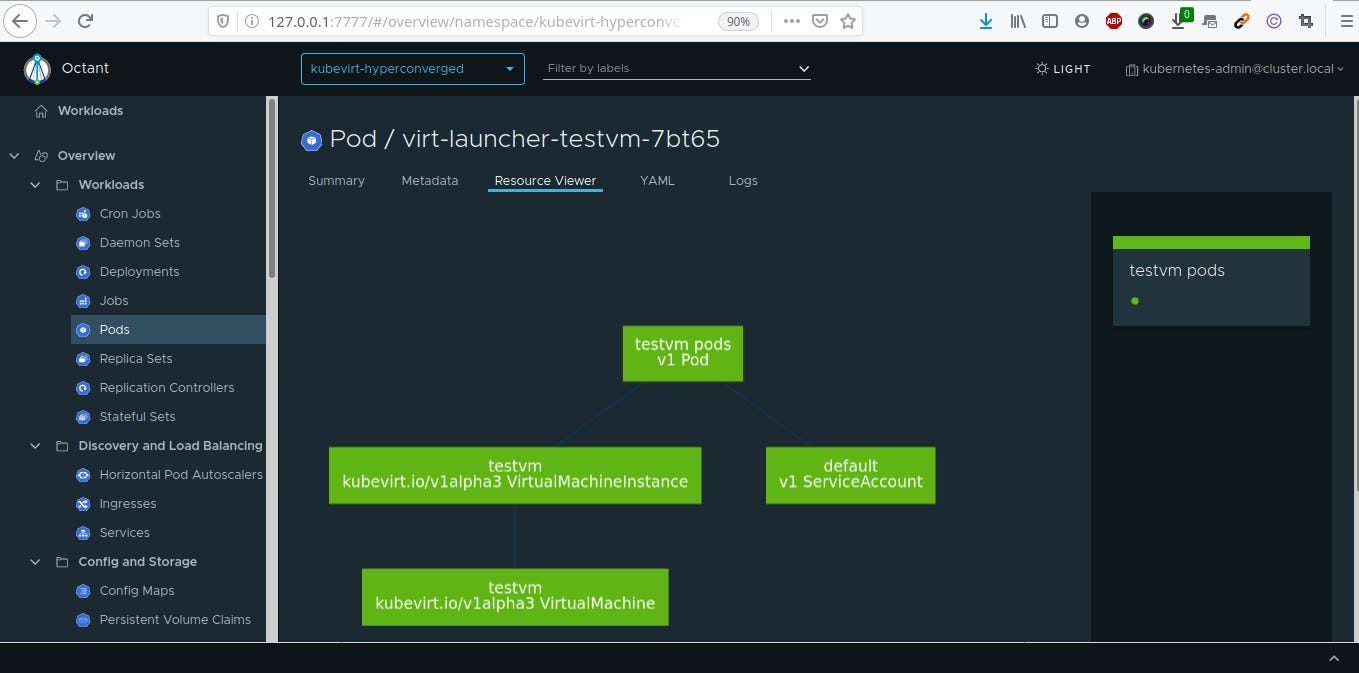Click the testvm pods detail card
1359x673 pixels.
point(1211,281)
